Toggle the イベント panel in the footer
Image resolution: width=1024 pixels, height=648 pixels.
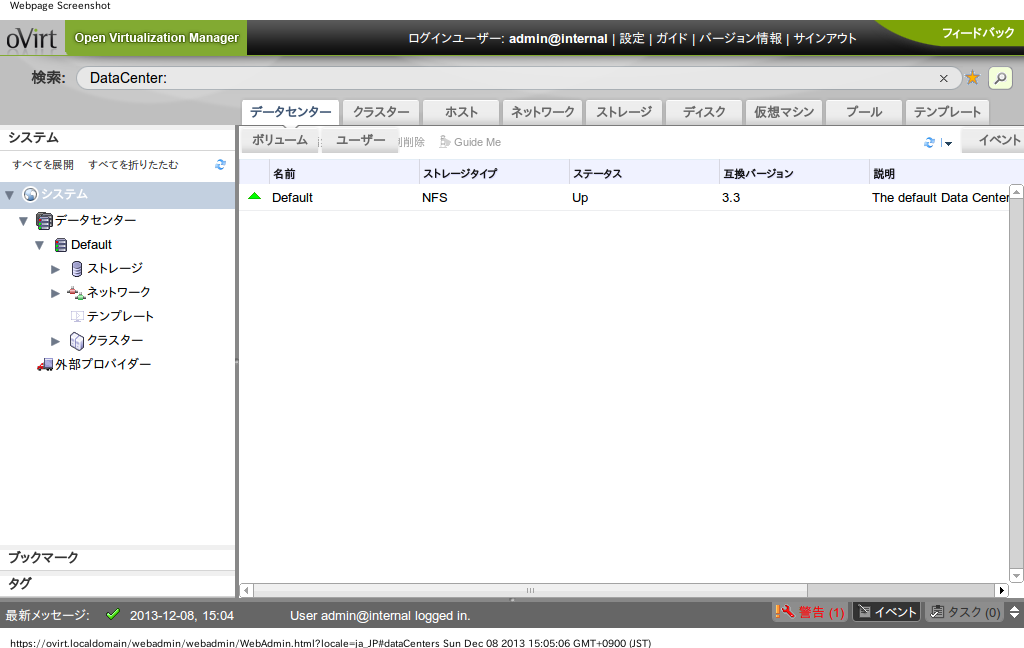pos(886,612)
